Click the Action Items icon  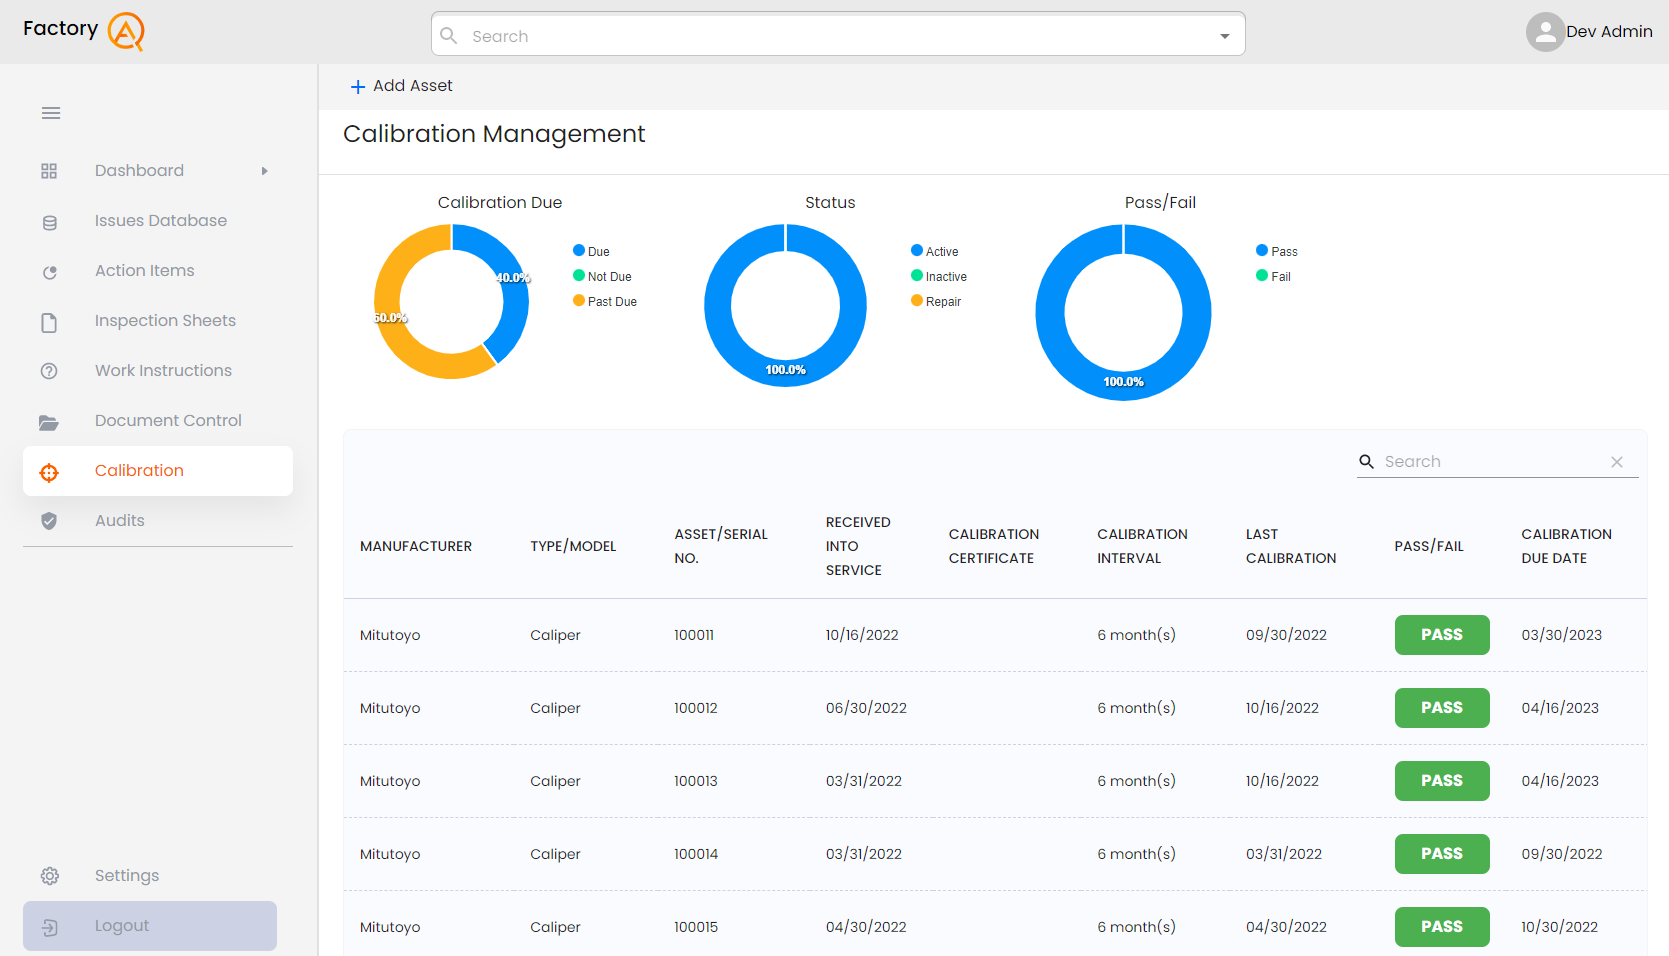tap(49, 272)
